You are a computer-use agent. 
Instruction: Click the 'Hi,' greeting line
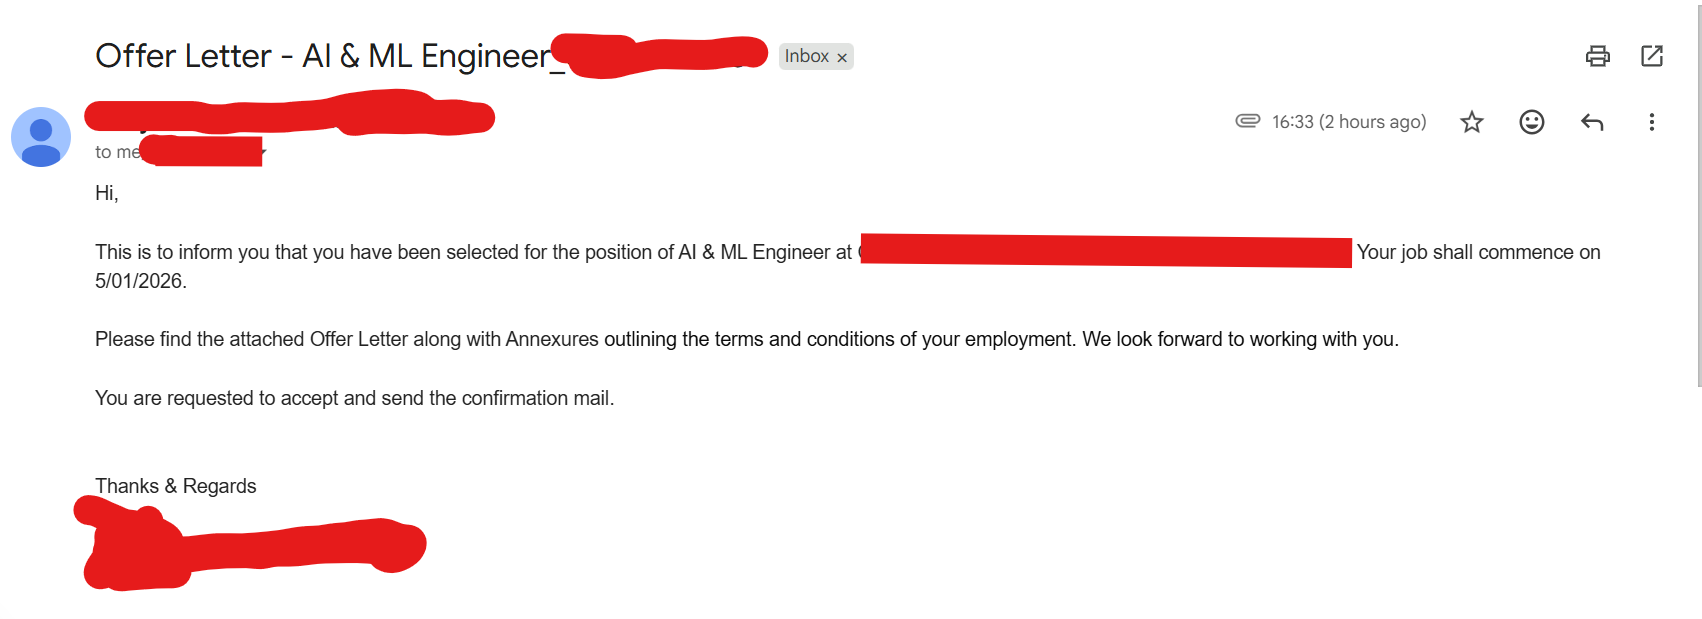[107, 193]
